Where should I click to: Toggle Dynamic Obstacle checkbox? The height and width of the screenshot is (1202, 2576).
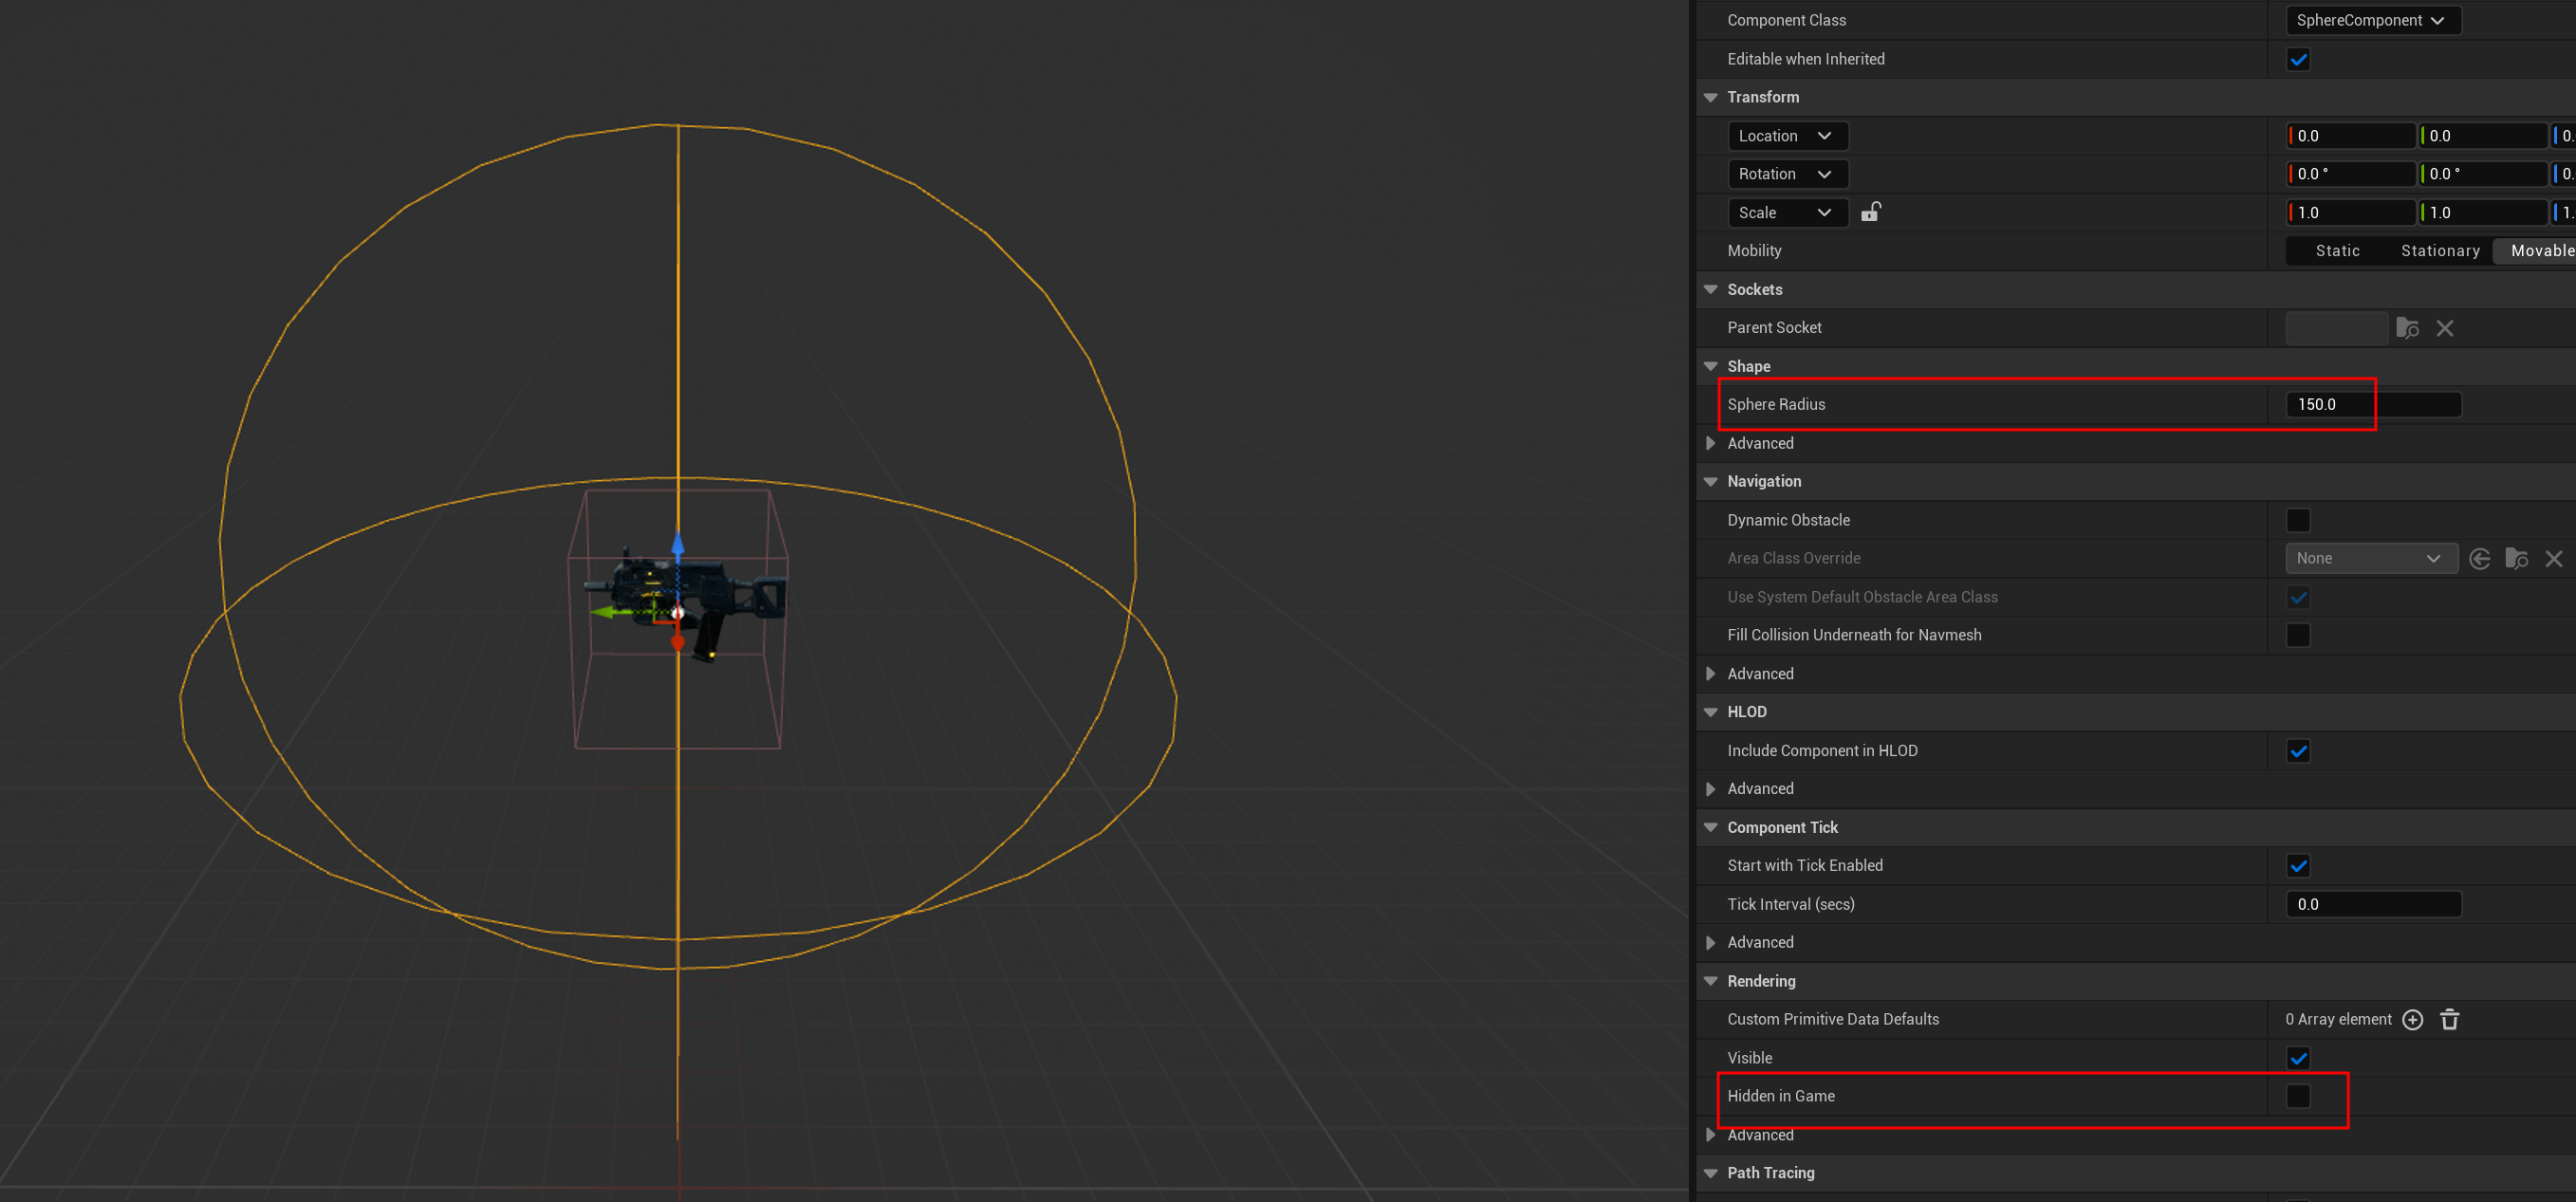(2298, 521)
